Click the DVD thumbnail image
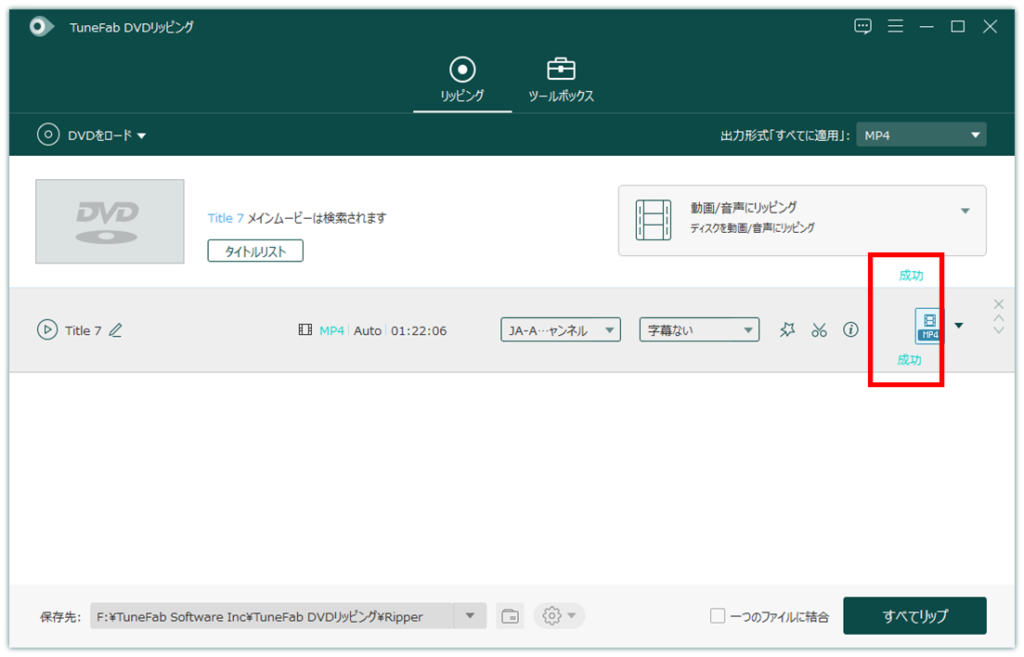 (110, 221)
